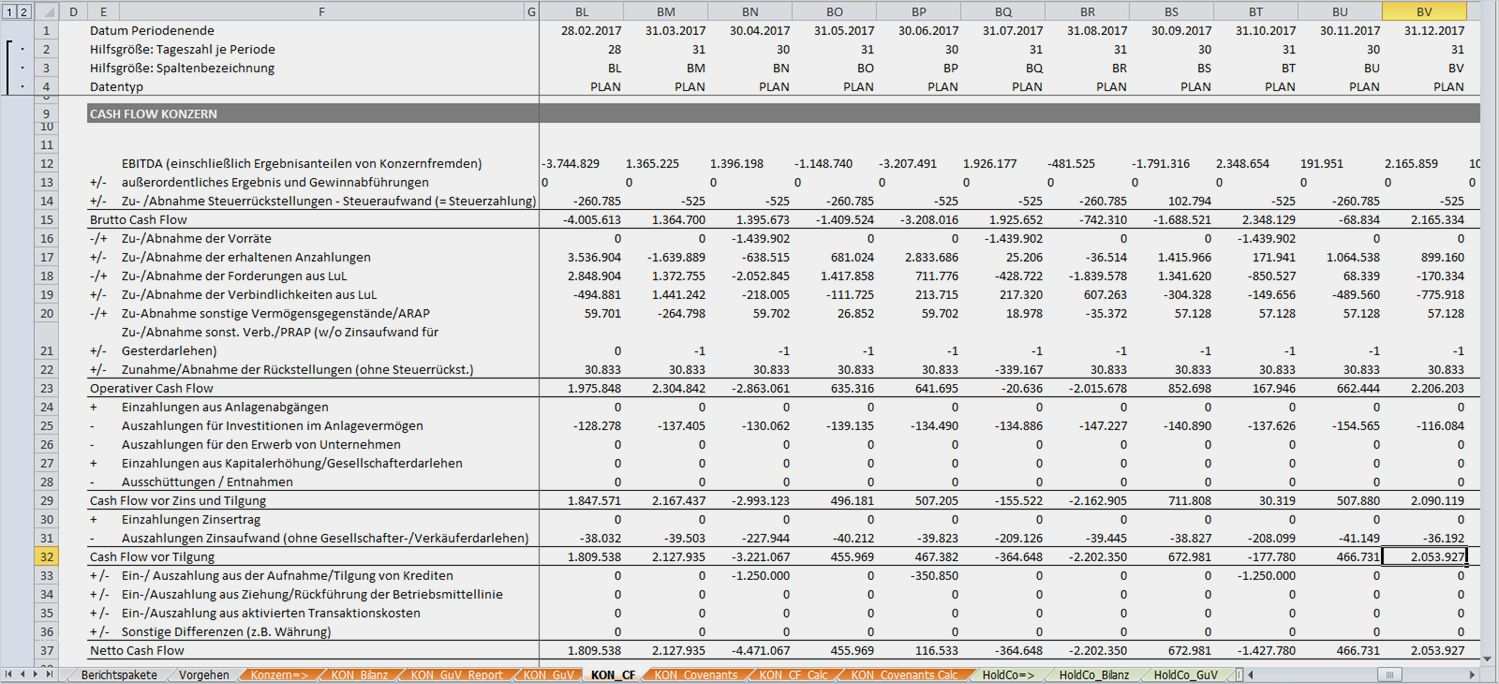Select column header BL
This screenshot has height=684, width=1499.
pos(581,11)
